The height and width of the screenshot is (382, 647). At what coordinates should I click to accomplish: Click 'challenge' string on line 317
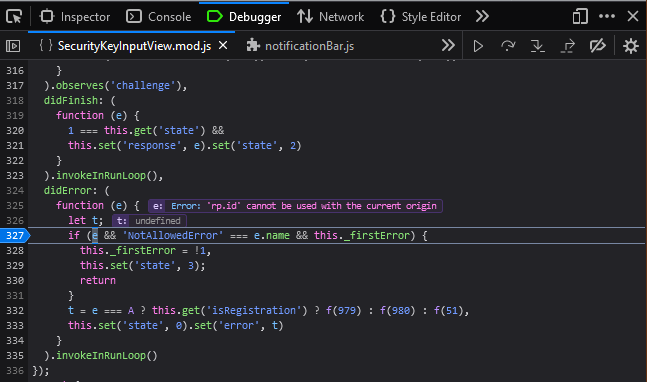[143, 85]
